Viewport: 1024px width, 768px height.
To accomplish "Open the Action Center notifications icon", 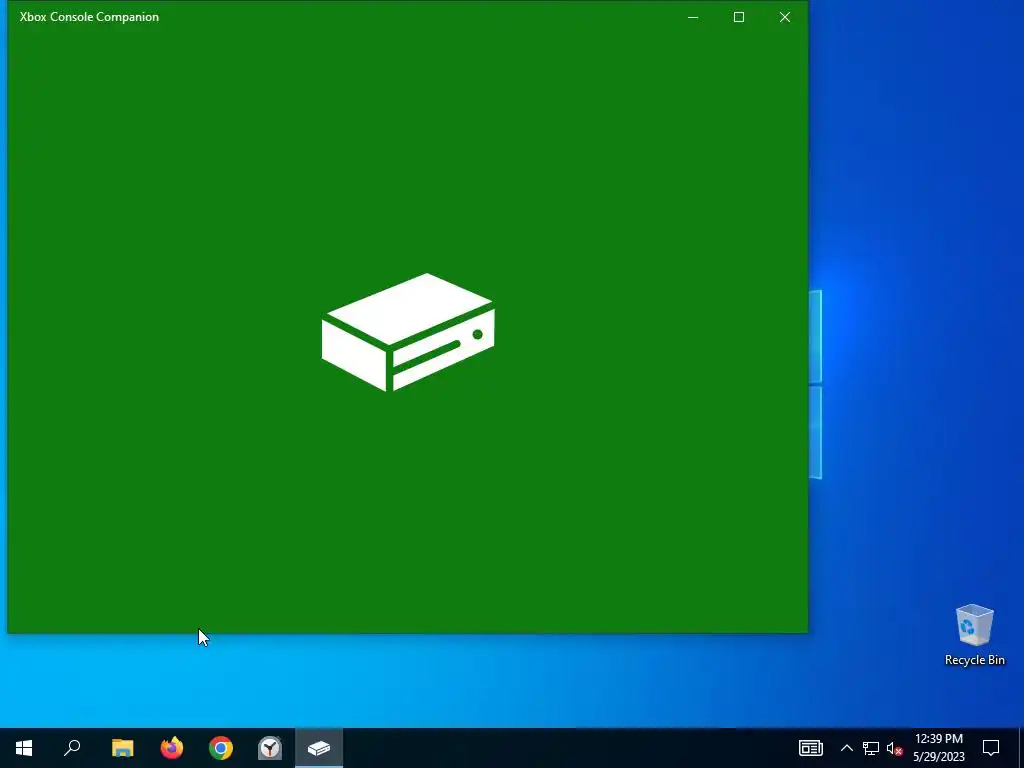I will 991,748.
